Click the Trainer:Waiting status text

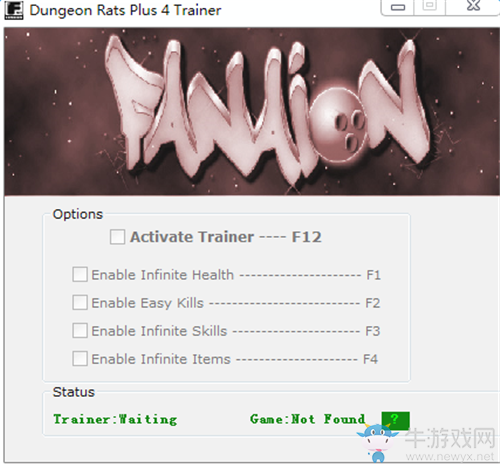(115, 419)
